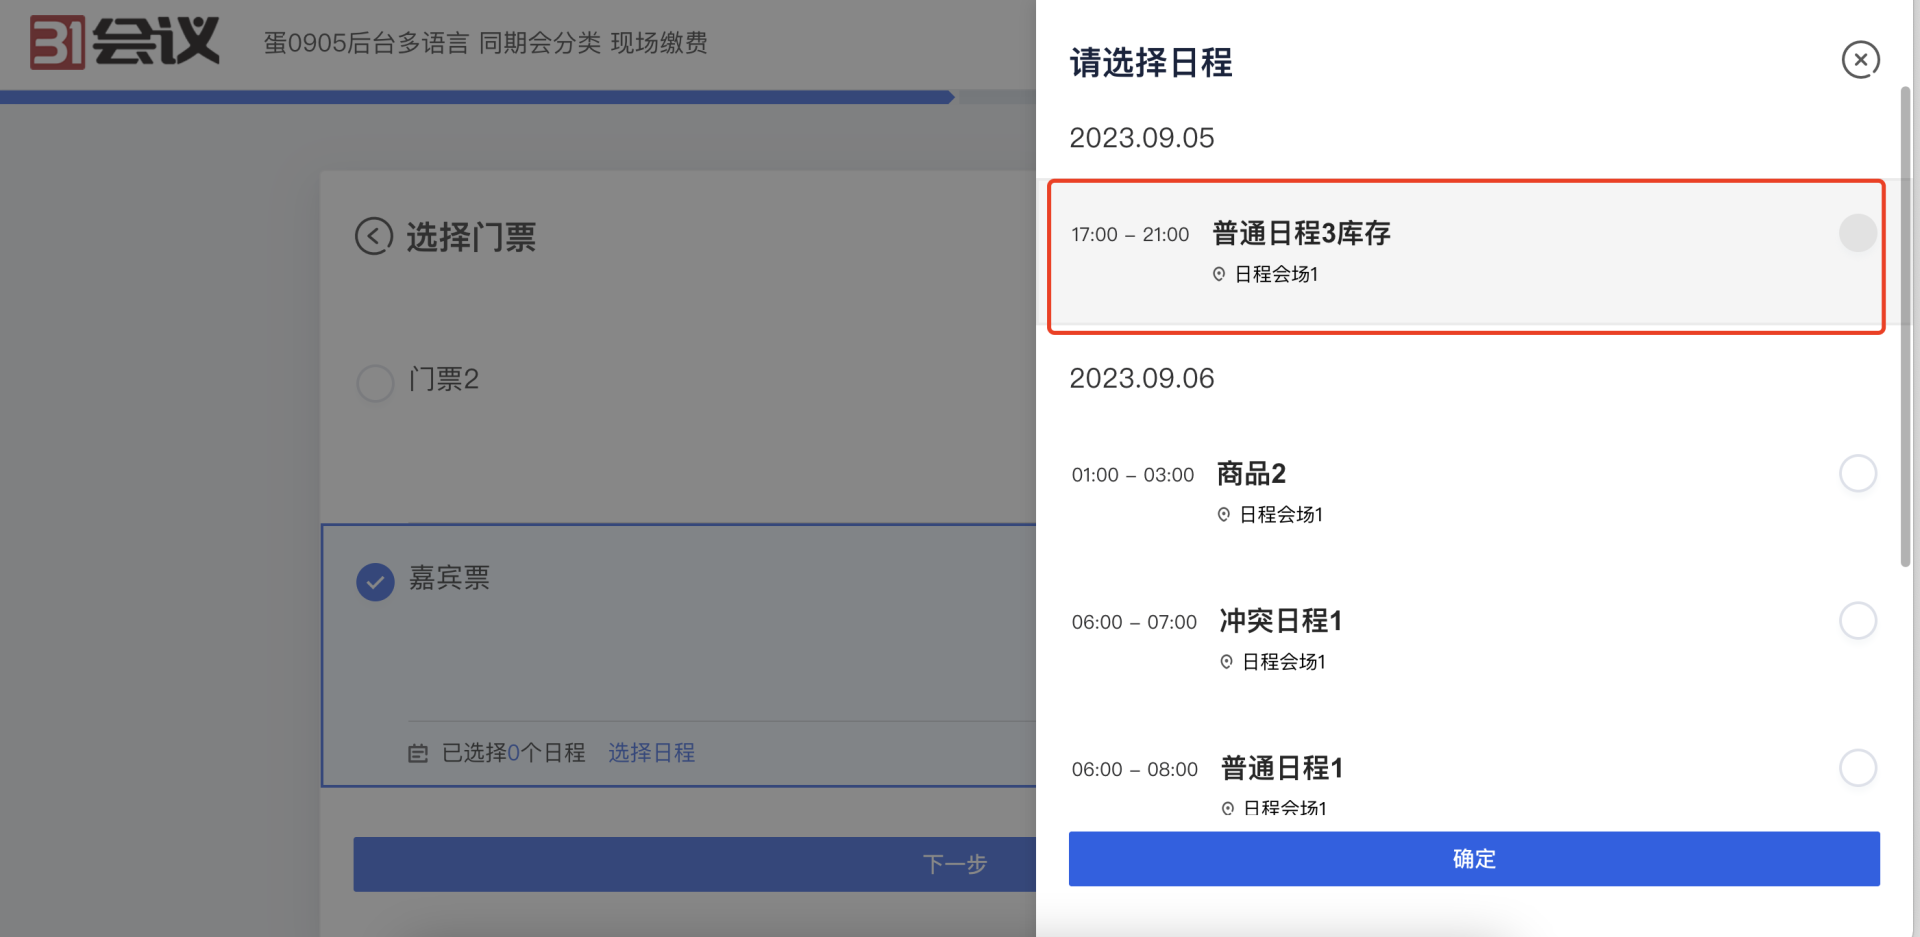Click the back arrow beside 选择门票
1920x937 pixels.
click(374, 237)
